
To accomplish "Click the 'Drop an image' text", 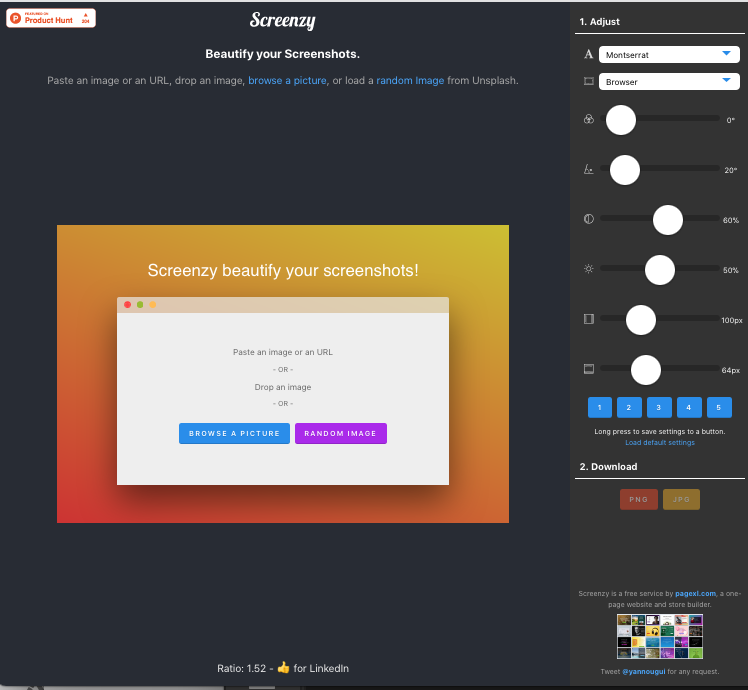I will pyautogui.click(x=283, y=387).
